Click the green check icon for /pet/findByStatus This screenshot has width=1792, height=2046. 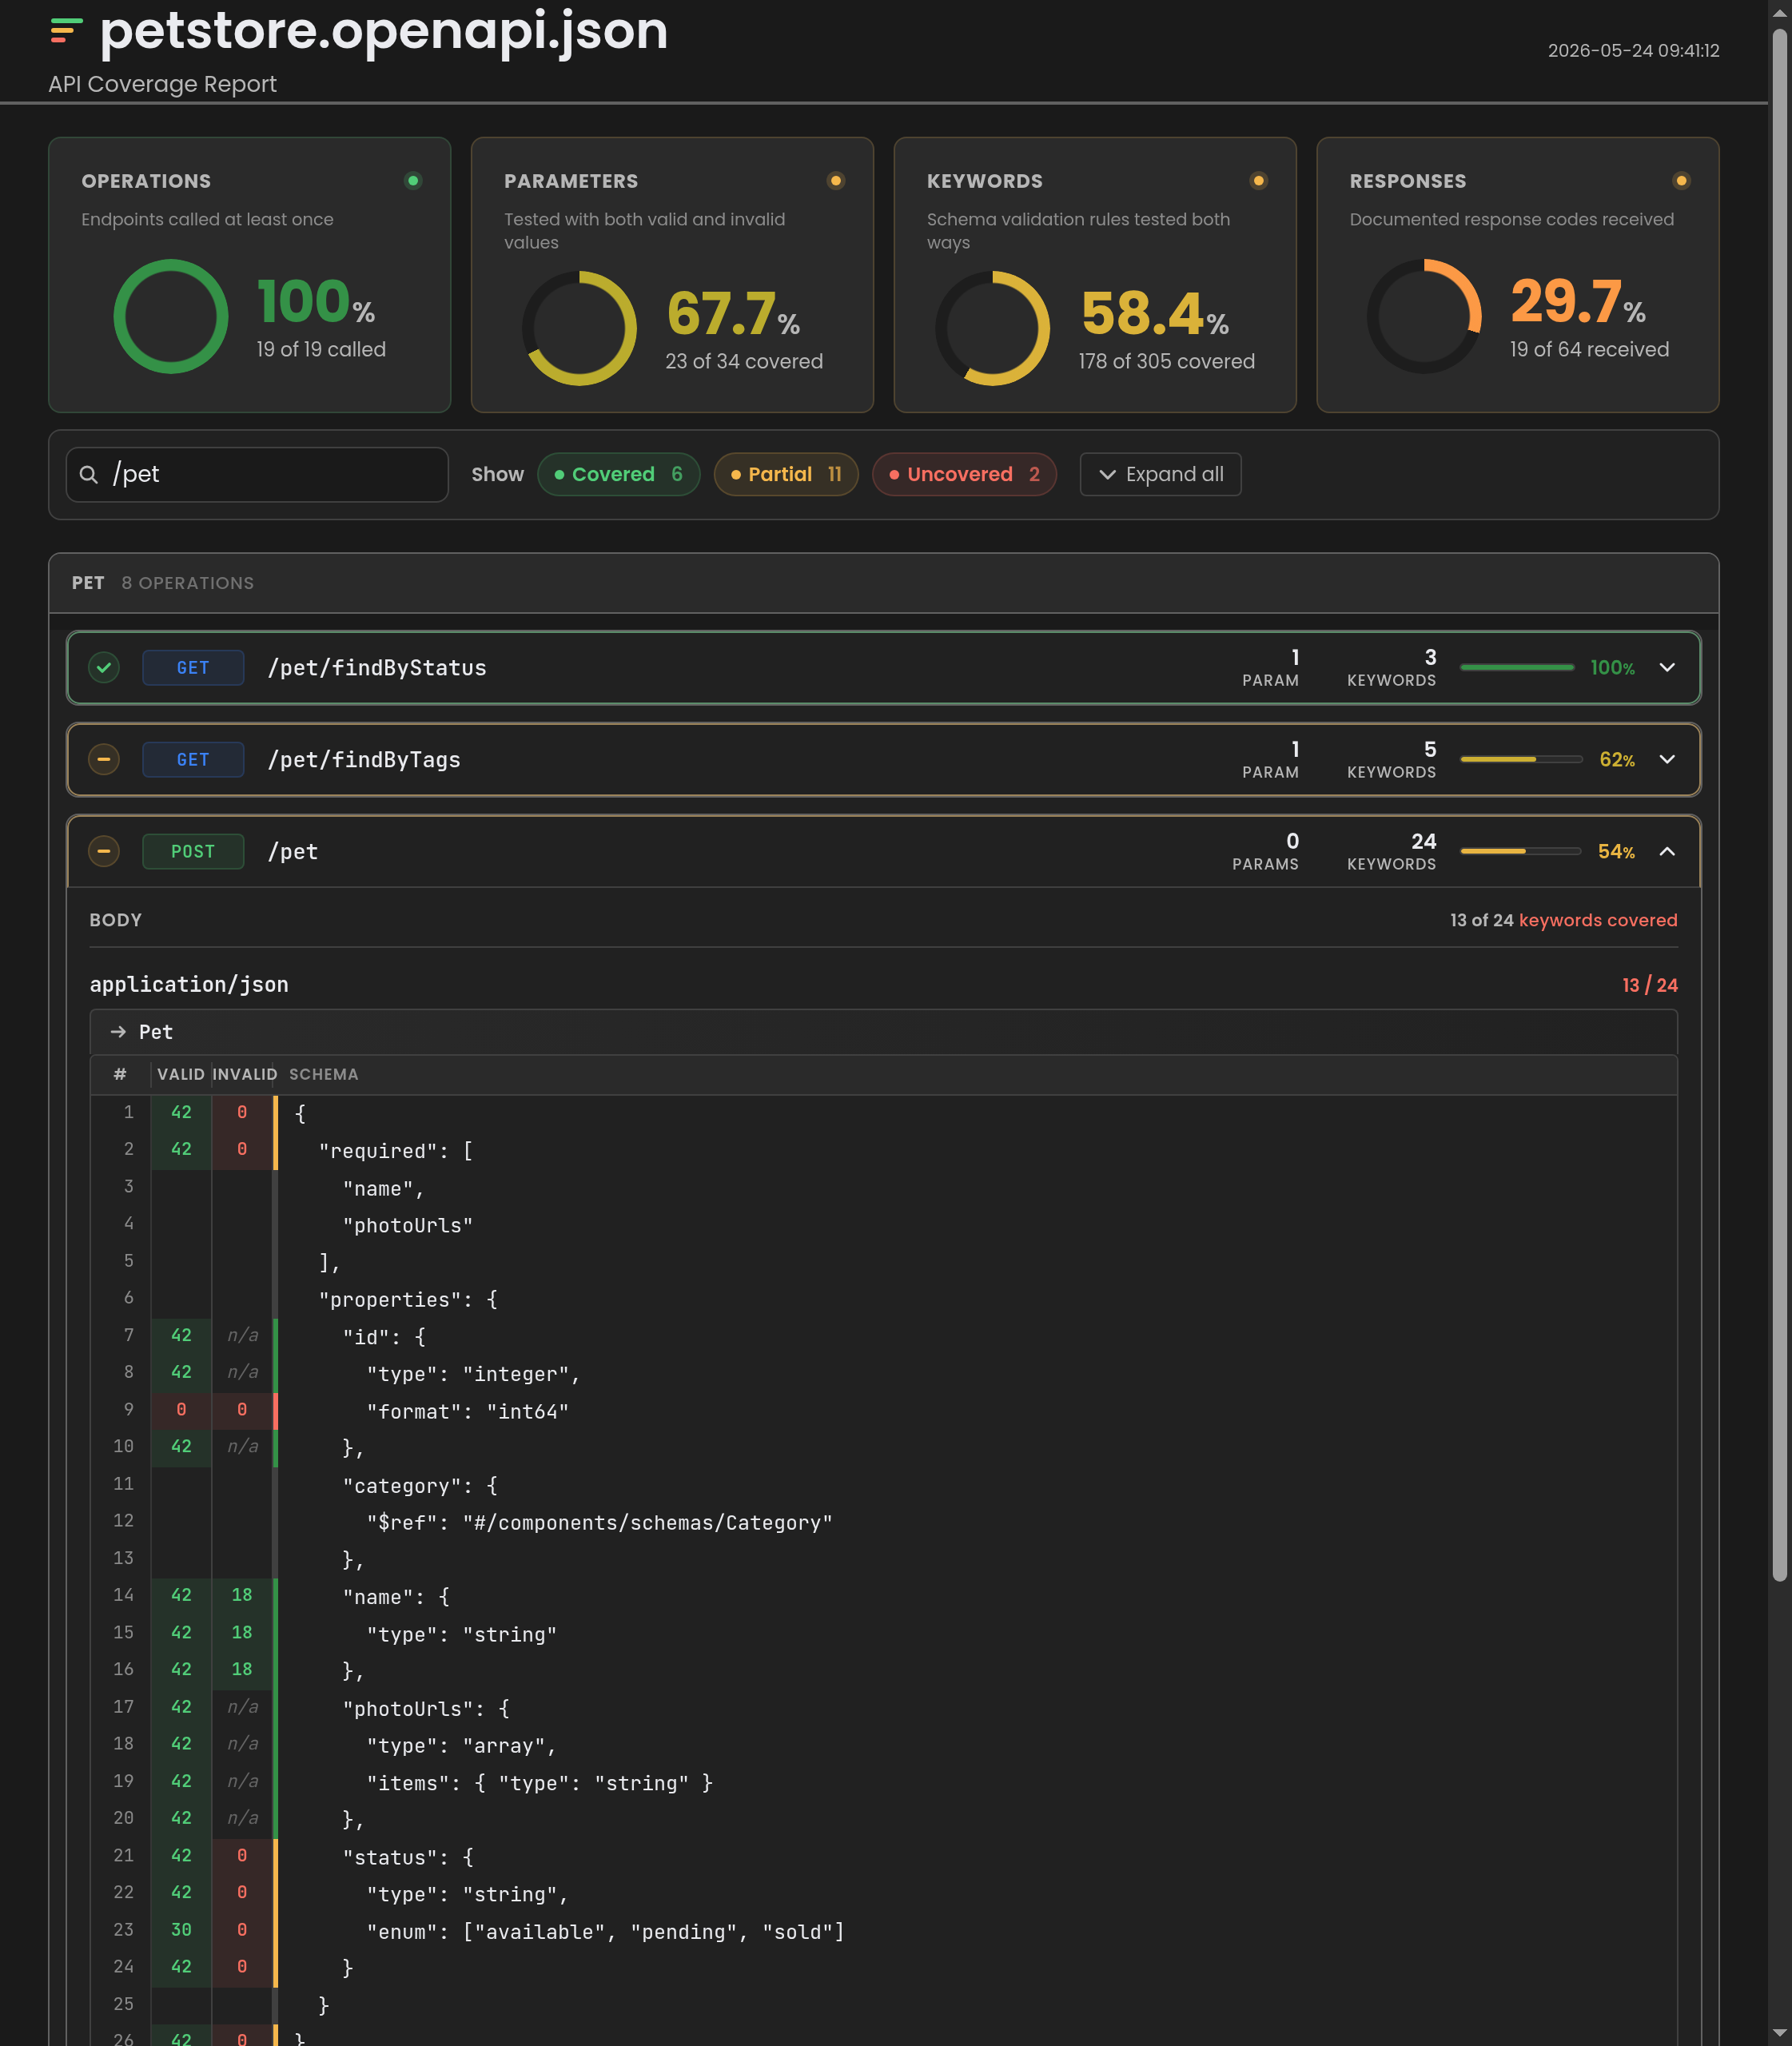[104, 667]
